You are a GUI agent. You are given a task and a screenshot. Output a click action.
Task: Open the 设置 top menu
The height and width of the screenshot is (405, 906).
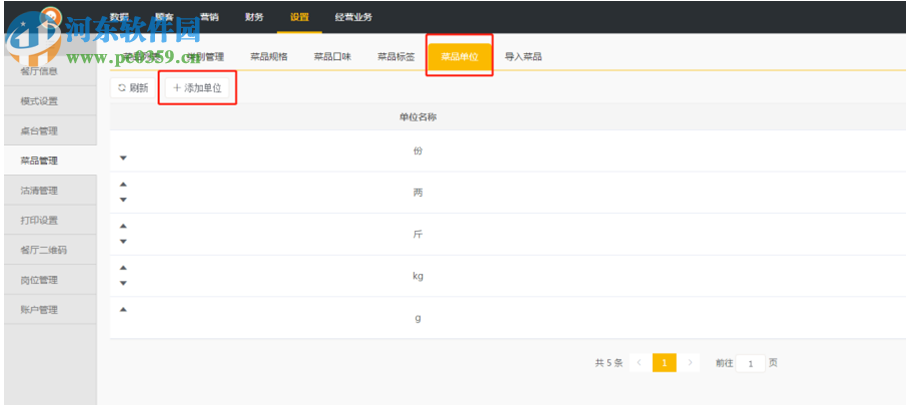299,17
